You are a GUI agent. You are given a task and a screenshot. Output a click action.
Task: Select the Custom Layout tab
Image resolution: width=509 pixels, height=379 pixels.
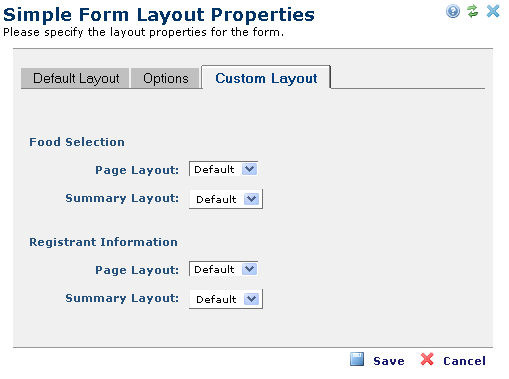click(266, 78)
